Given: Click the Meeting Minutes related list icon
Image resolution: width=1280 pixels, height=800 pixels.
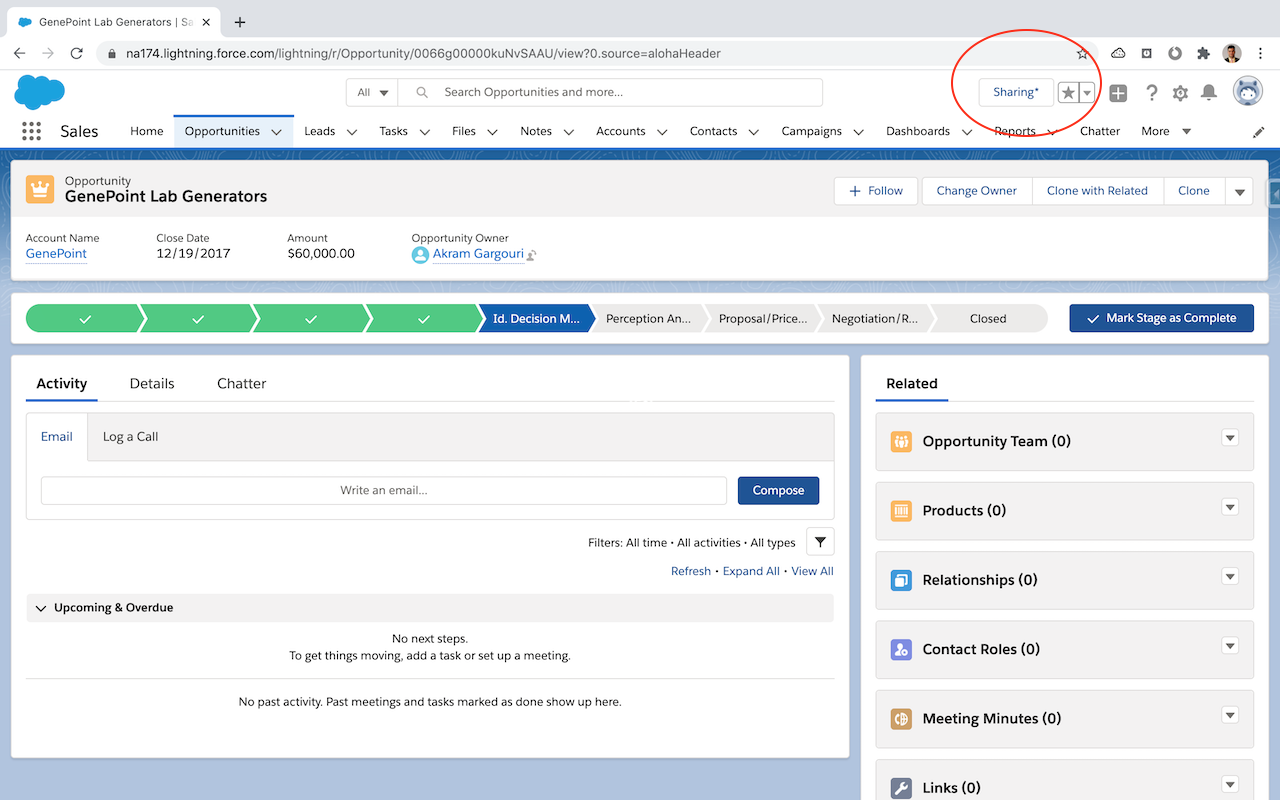Looking at the screenshot, I should 901,719.
